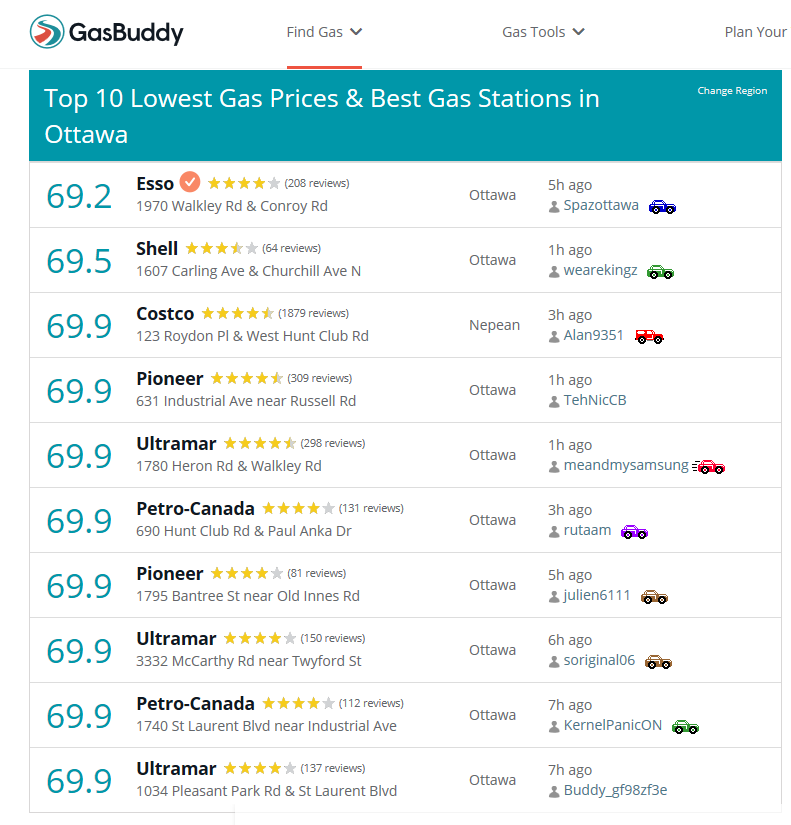Expand the Find Gas dropdown chevron
The height and width of the screenshot is (825, 791).
[x=356, y=32]
